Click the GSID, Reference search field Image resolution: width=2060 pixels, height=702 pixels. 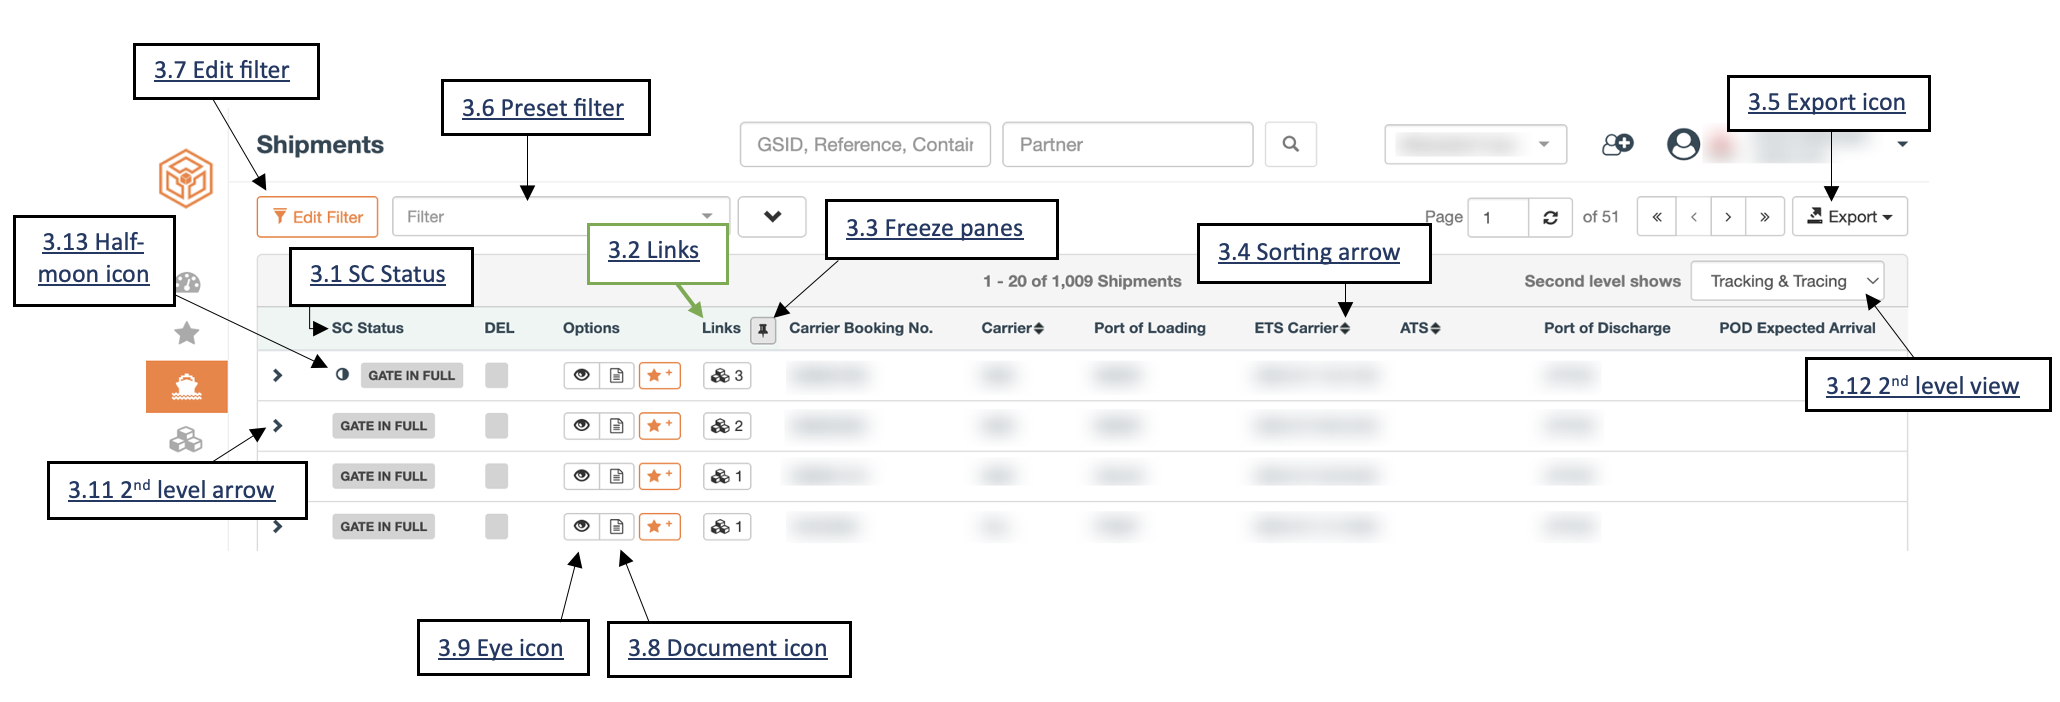(x=865, y=144)
